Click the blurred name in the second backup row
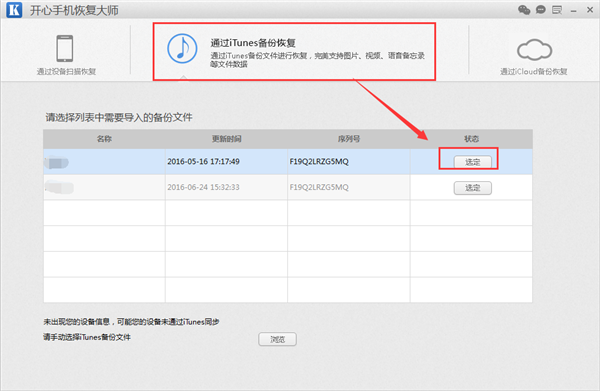Screen dimensions: 600x391 click(x=59, y=187)
